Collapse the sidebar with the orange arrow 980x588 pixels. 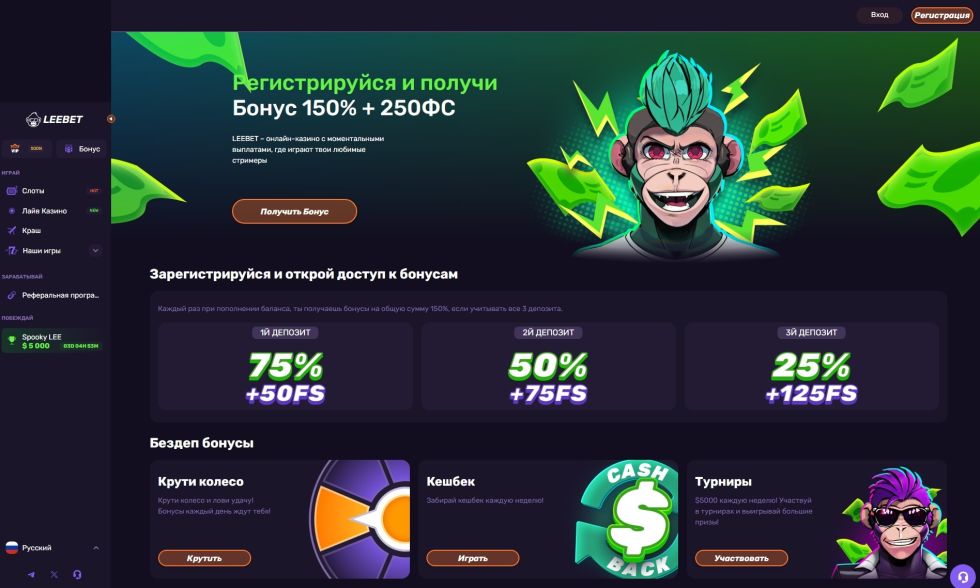(x=111, y=119)
